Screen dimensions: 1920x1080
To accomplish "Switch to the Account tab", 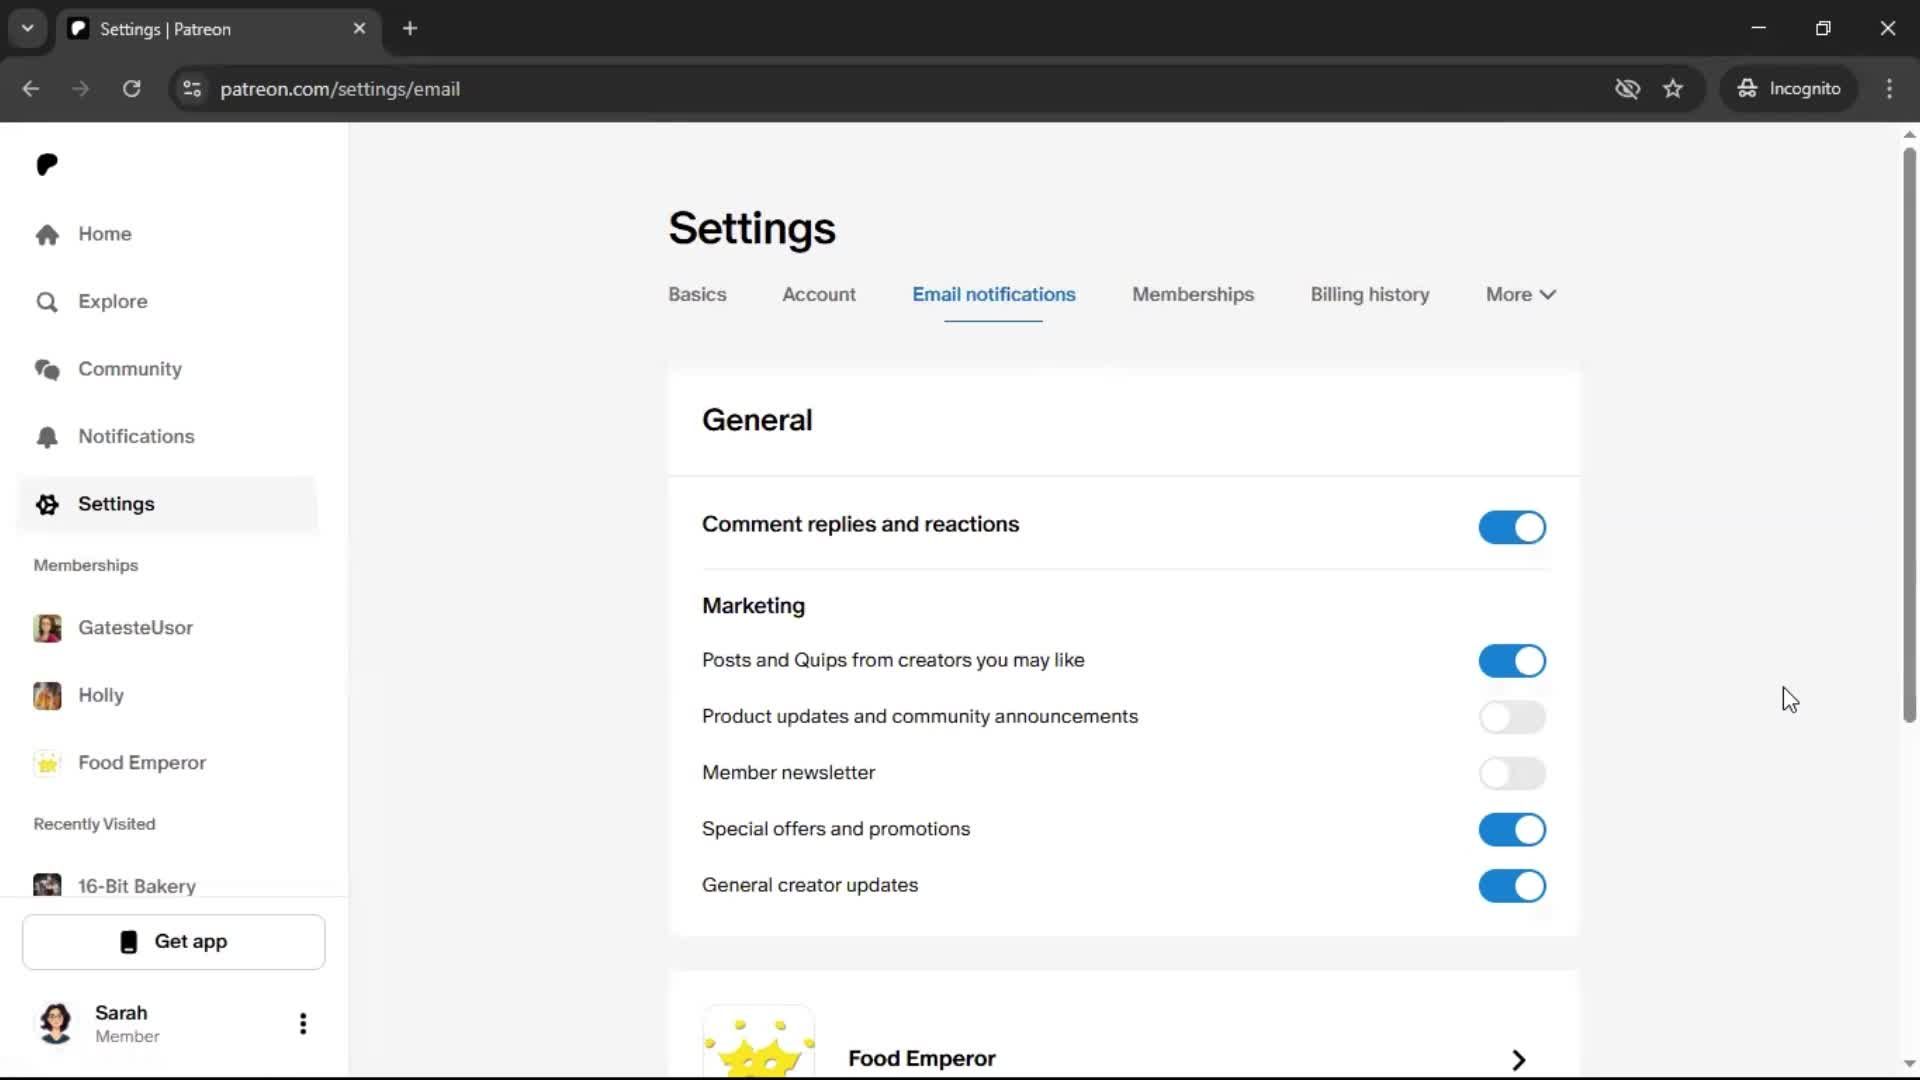I will 819,295.
